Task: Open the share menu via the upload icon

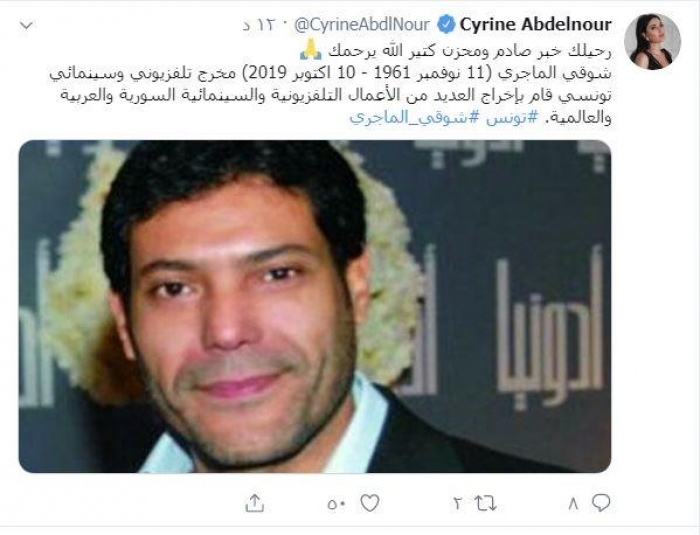Action: coord(255,503)
